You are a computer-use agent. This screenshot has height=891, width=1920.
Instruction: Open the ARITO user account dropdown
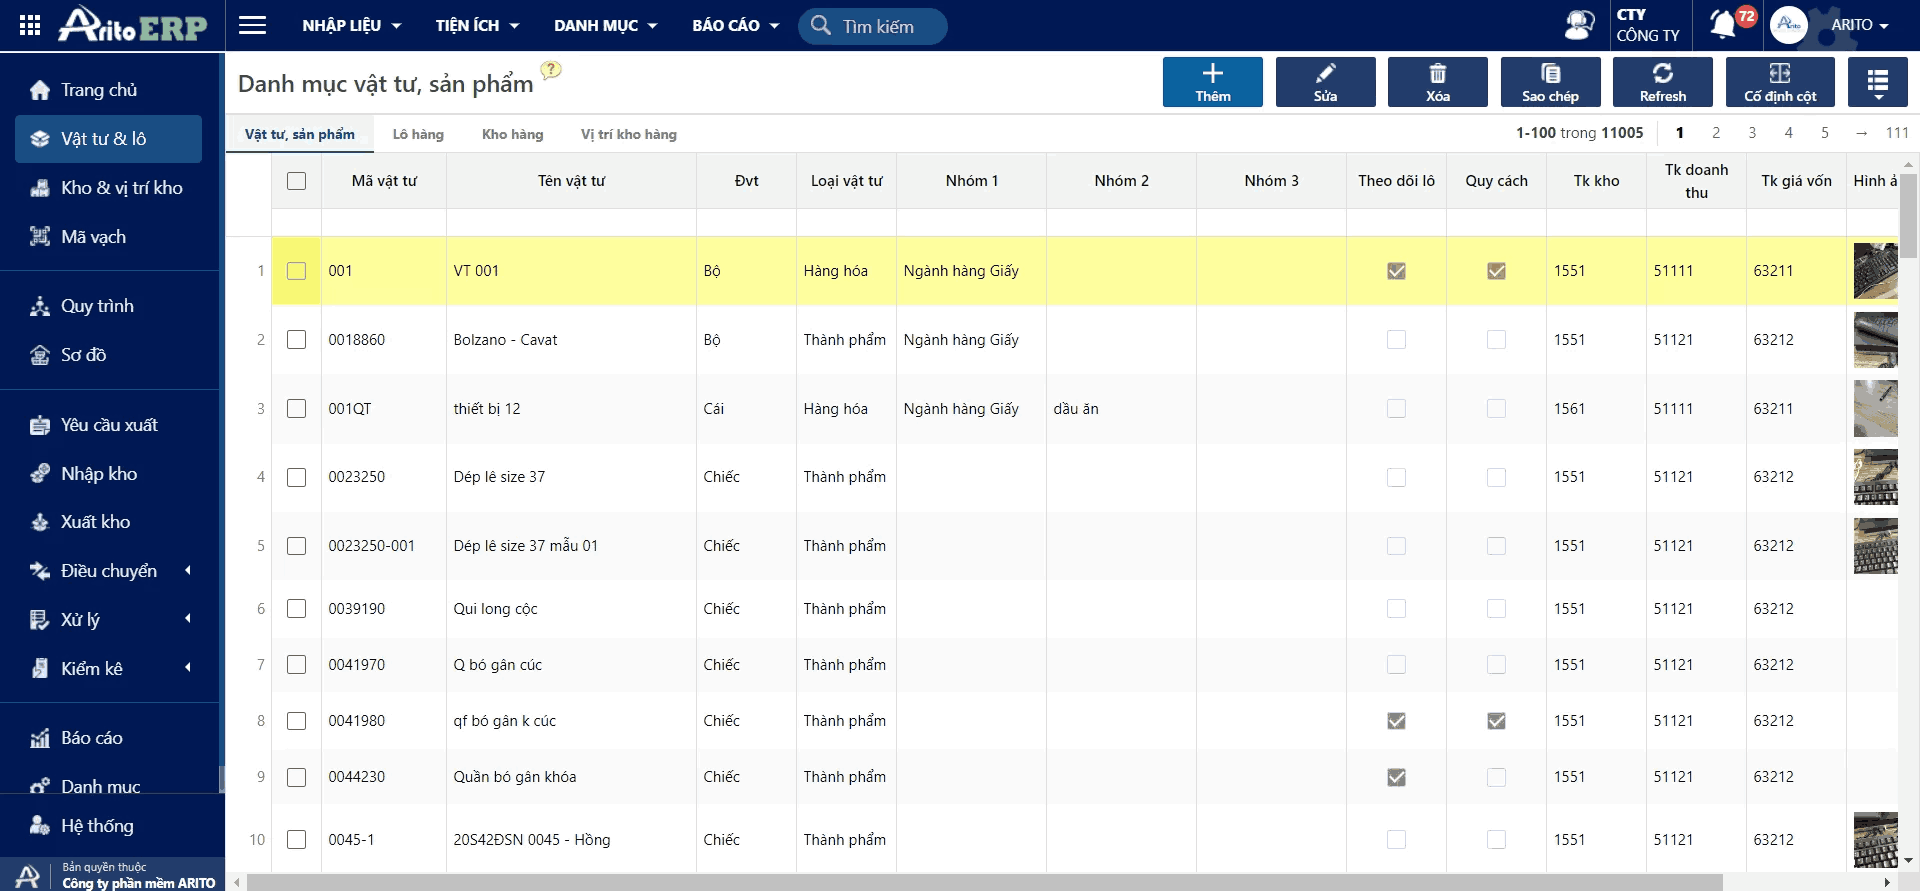tap(1859, 25)
